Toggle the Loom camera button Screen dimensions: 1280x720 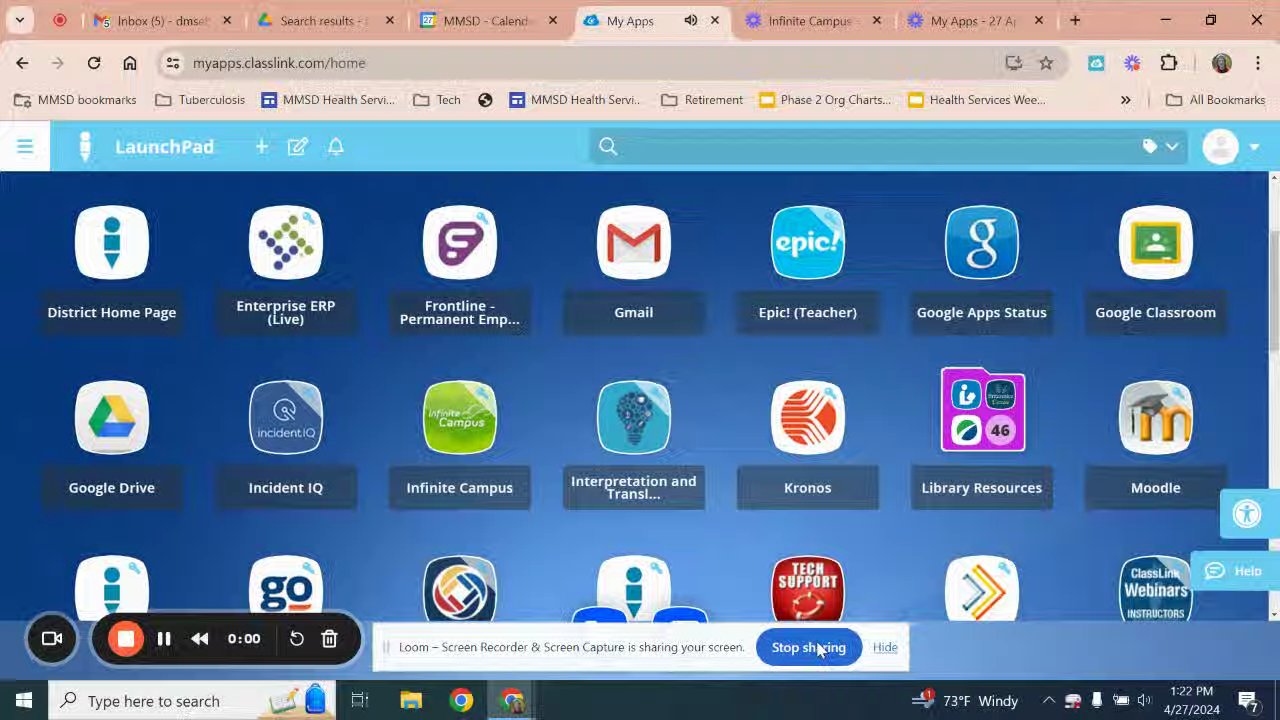click(52, 639)
